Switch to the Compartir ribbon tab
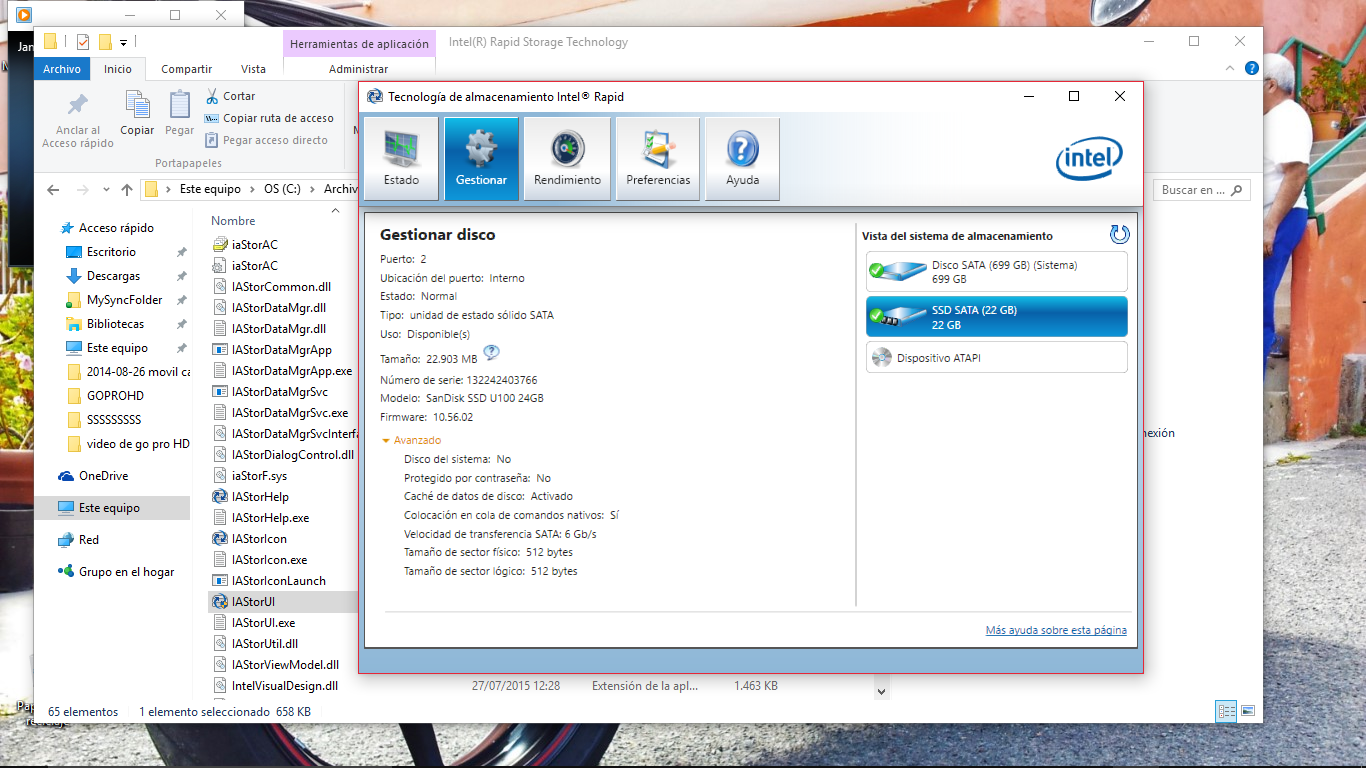 point(187,69)
